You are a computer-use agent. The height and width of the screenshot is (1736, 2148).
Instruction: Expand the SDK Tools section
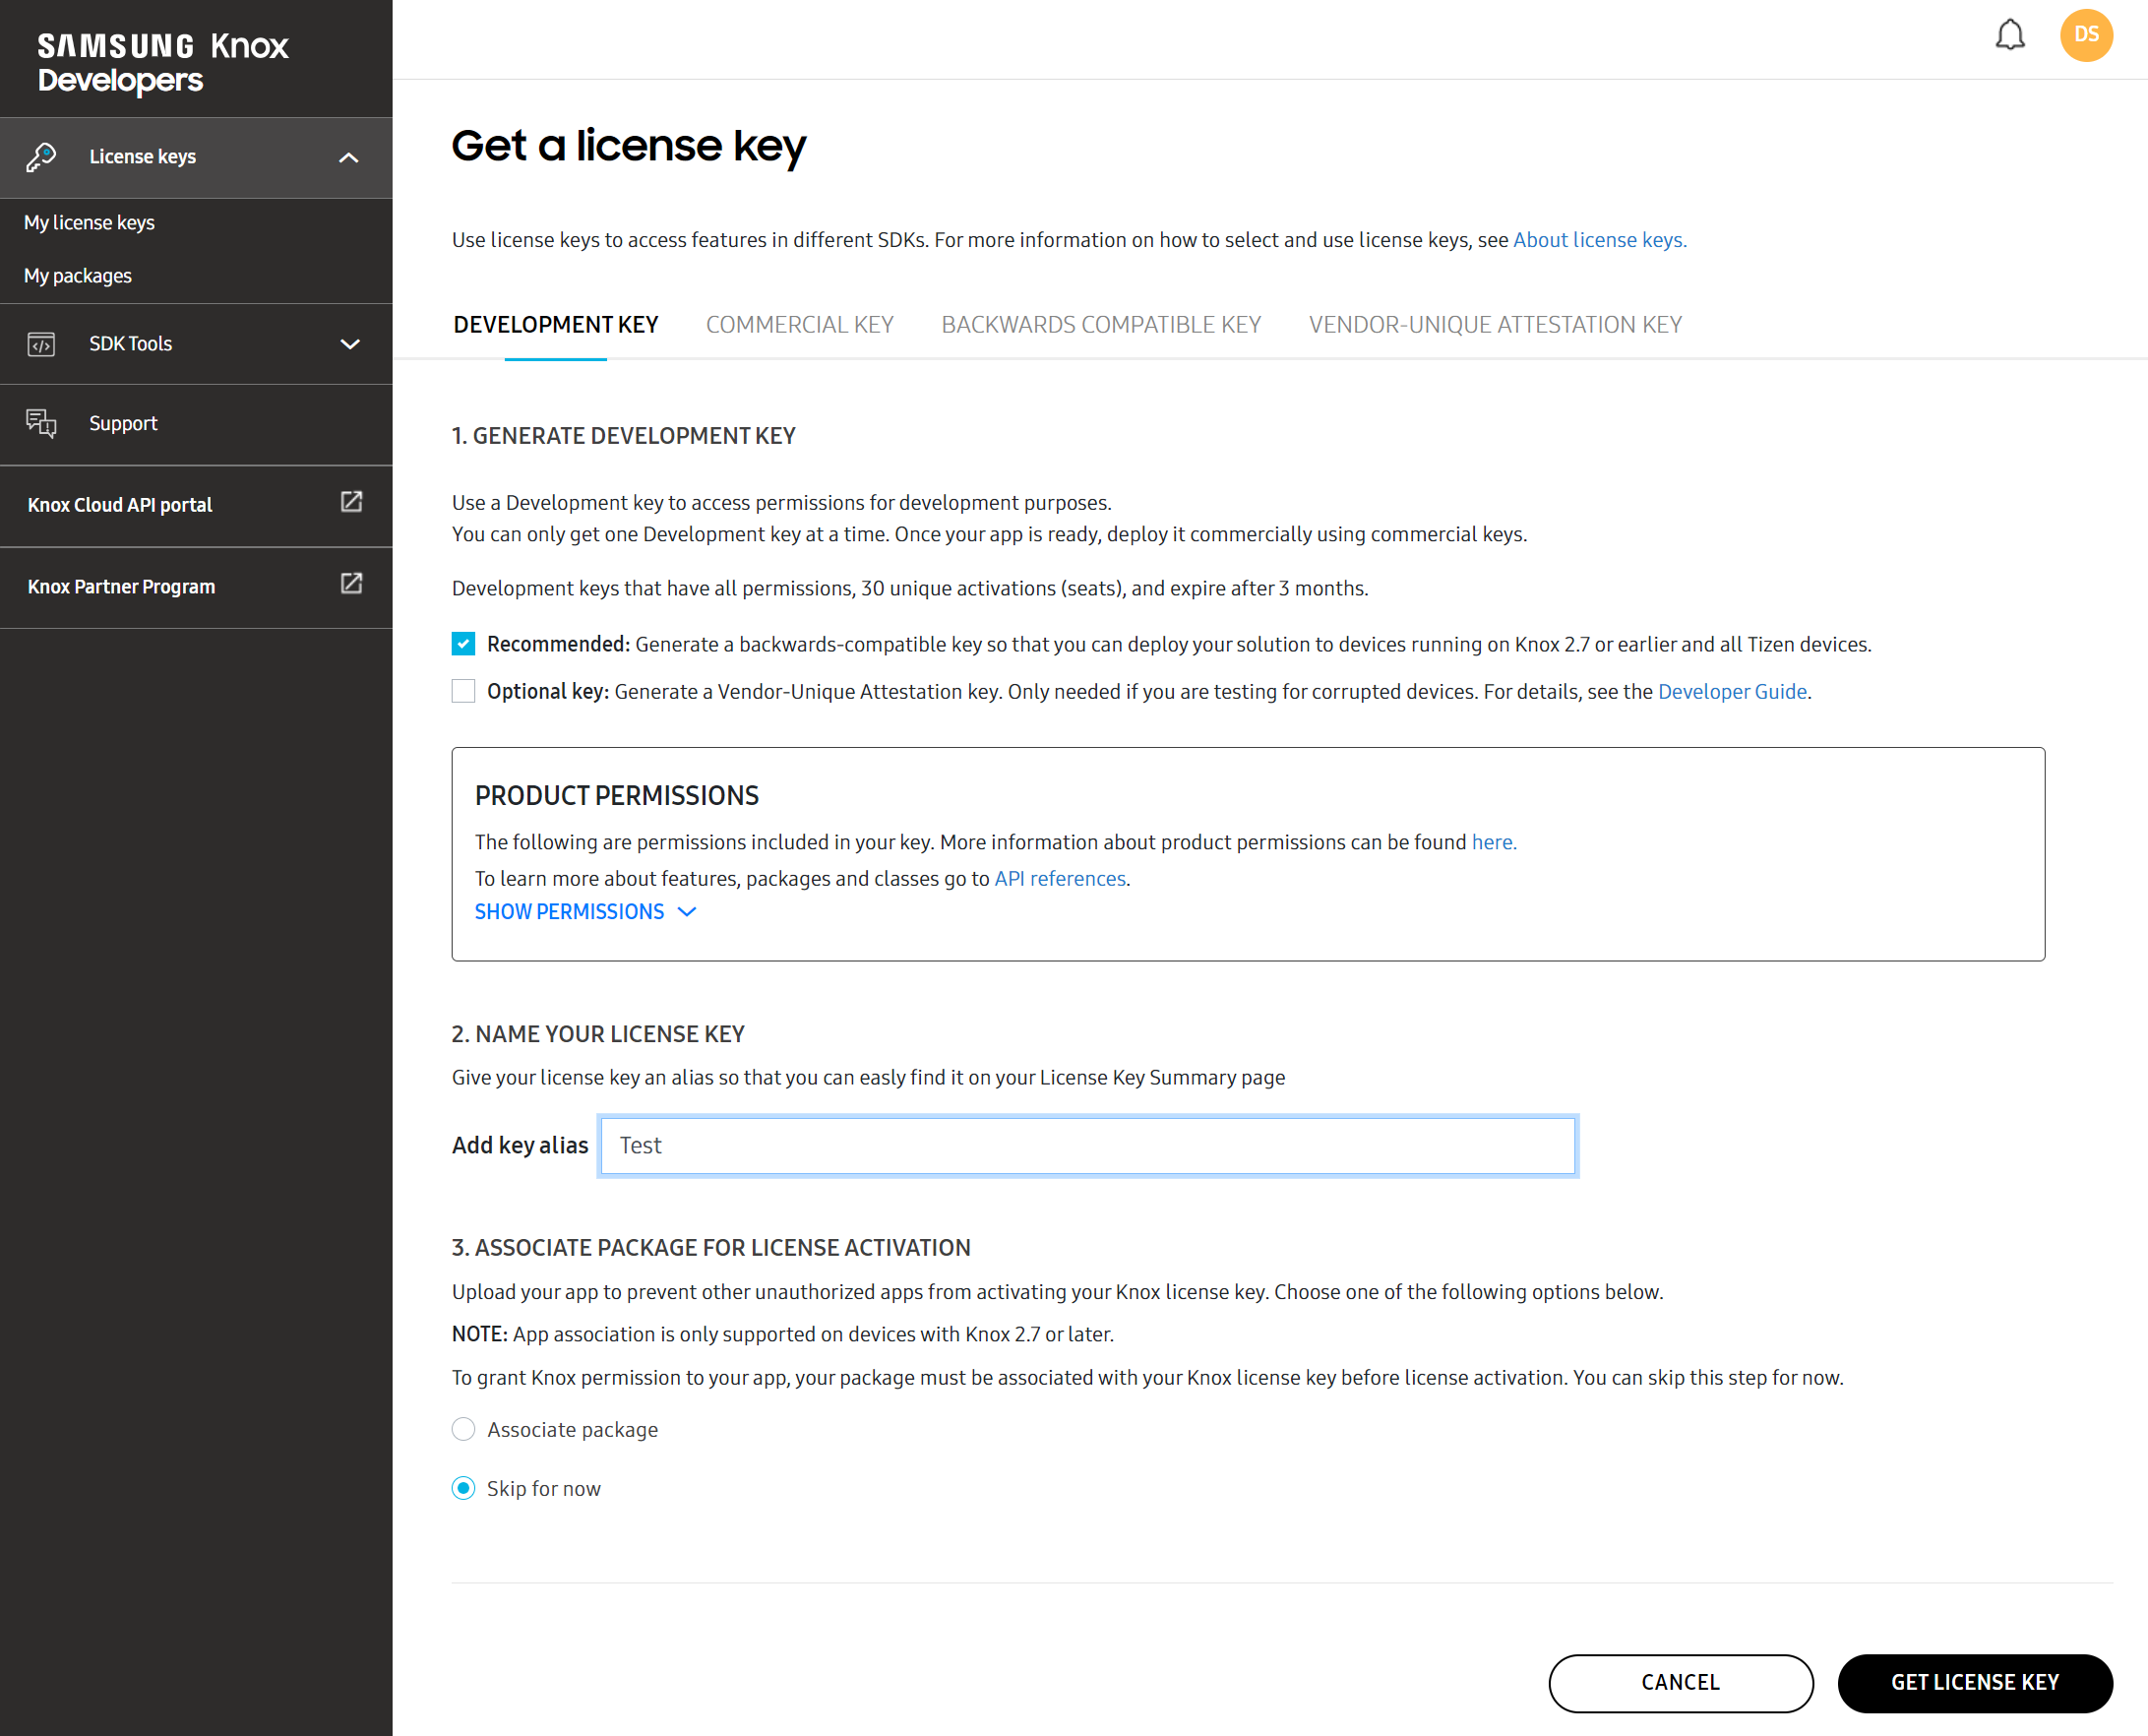click(349, 343)
